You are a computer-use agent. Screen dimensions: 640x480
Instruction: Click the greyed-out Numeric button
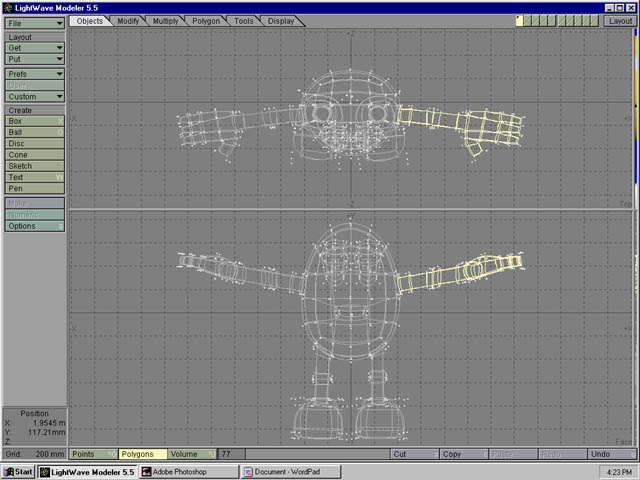coord(35,215)
